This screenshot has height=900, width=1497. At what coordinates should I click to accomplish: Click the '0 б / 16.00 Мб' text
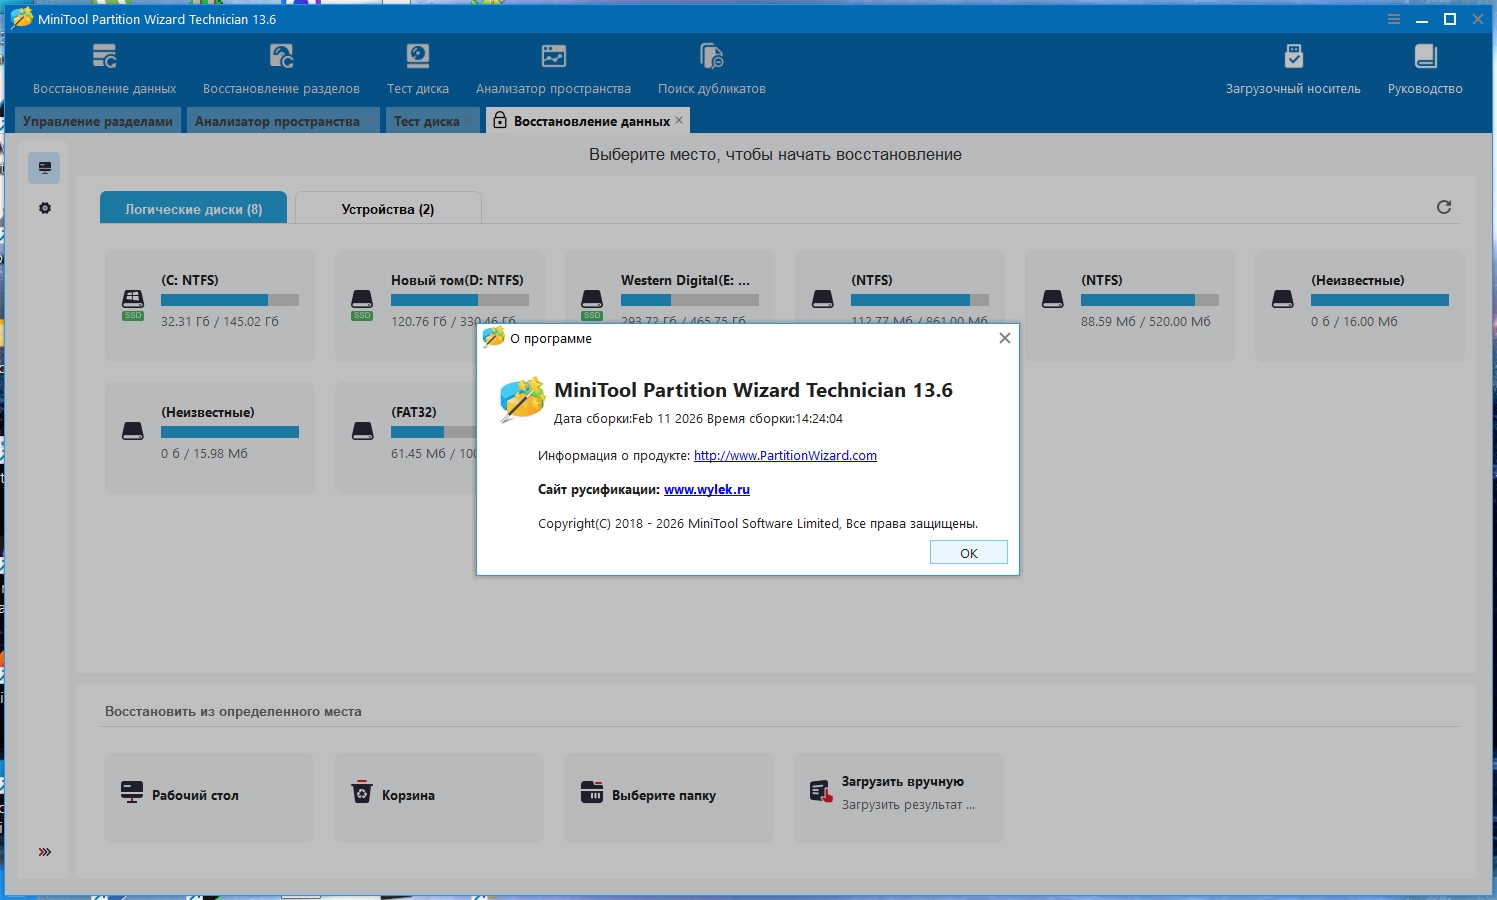point(1354,321)
